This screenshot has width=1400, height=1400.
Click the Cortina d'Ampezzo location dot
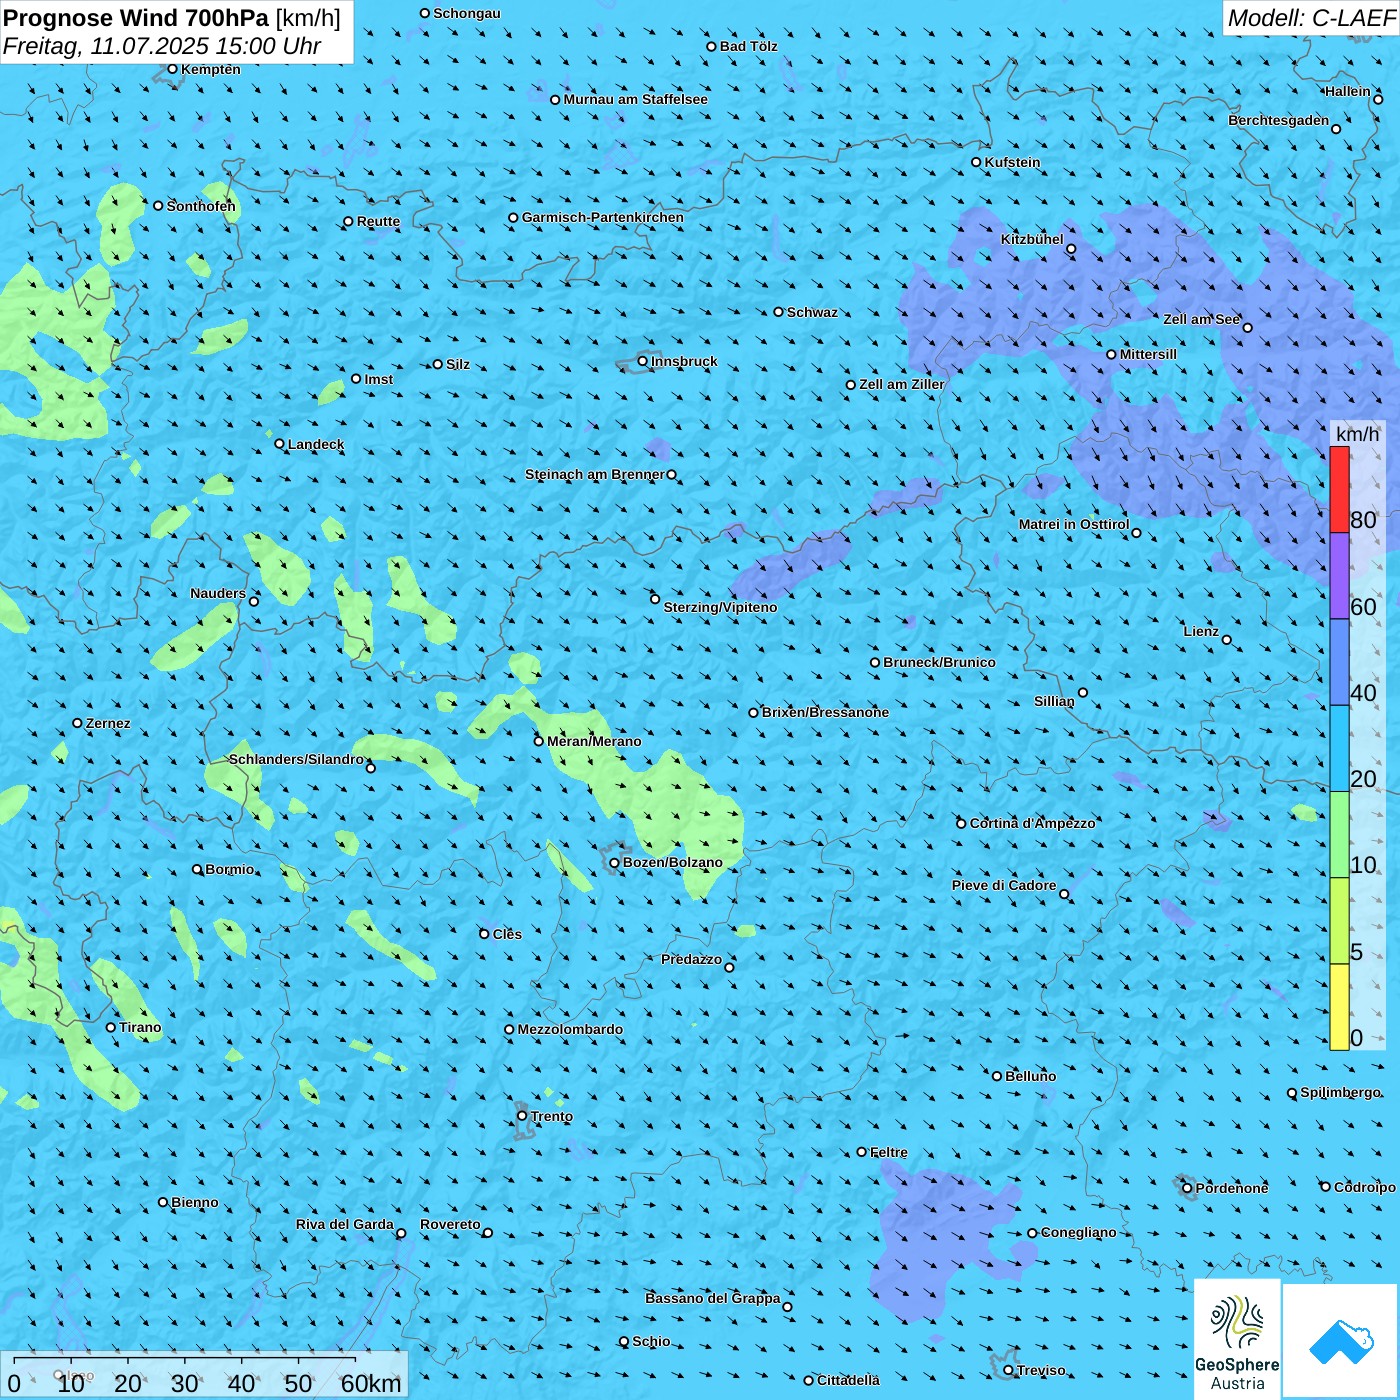click(x=962, y=823)
